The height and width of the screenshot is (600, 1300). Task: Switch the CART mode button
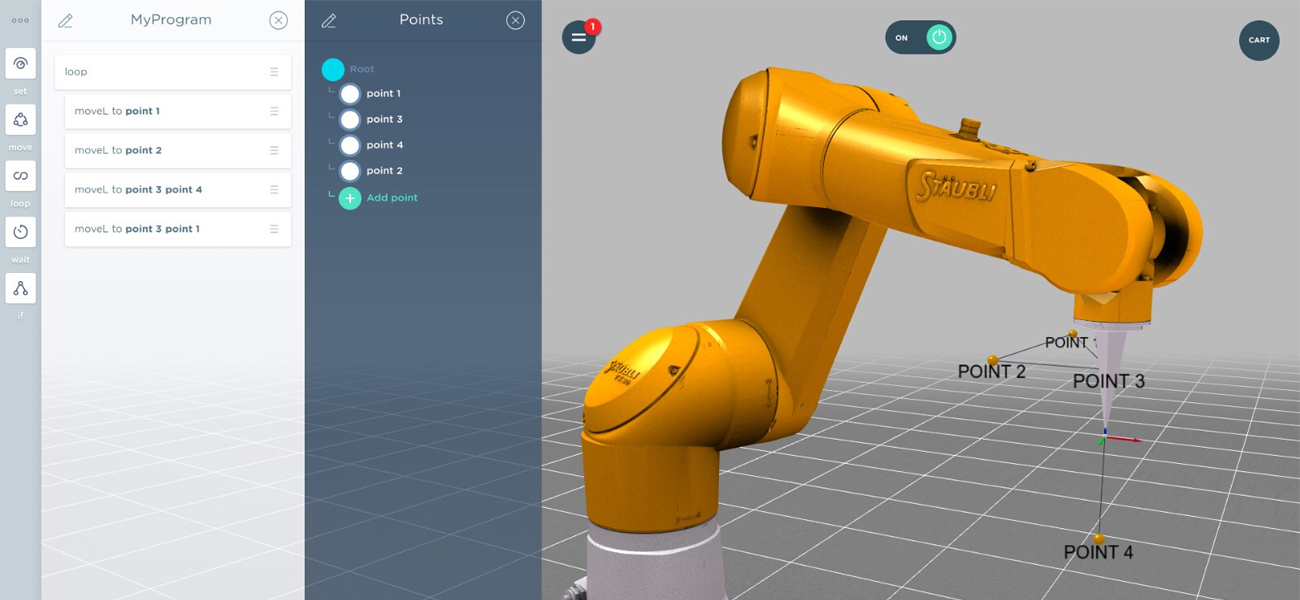(x=1258, y=41)
